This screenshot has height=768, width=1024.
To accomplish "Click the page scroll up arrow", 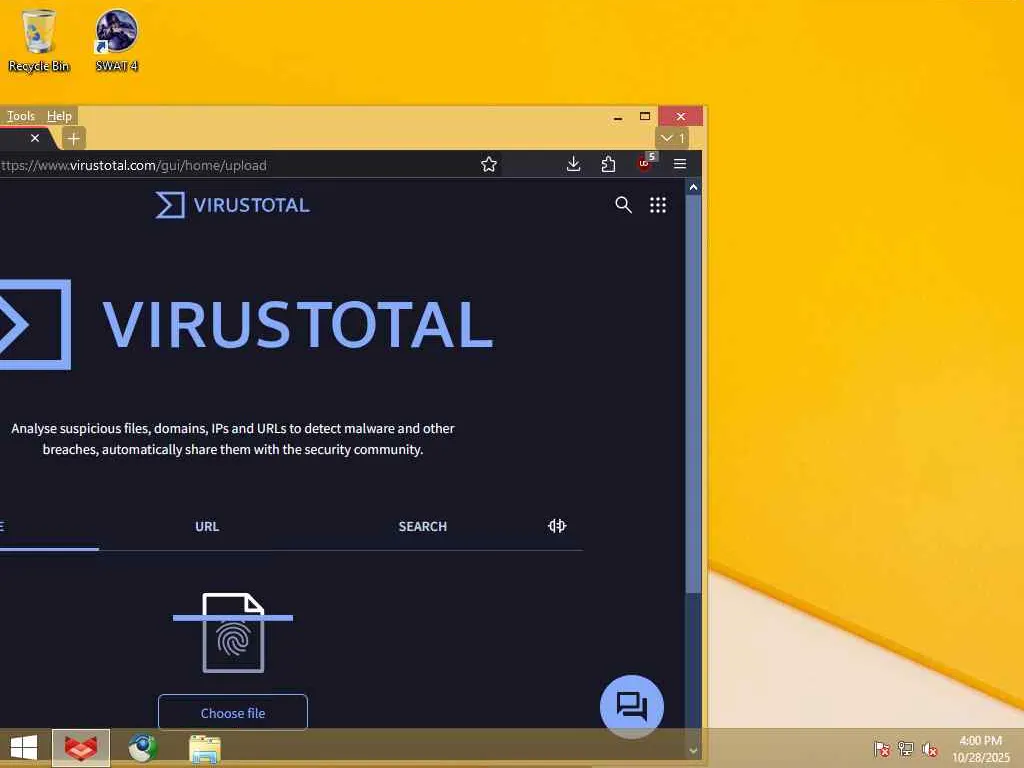I will tap(694, 187).
